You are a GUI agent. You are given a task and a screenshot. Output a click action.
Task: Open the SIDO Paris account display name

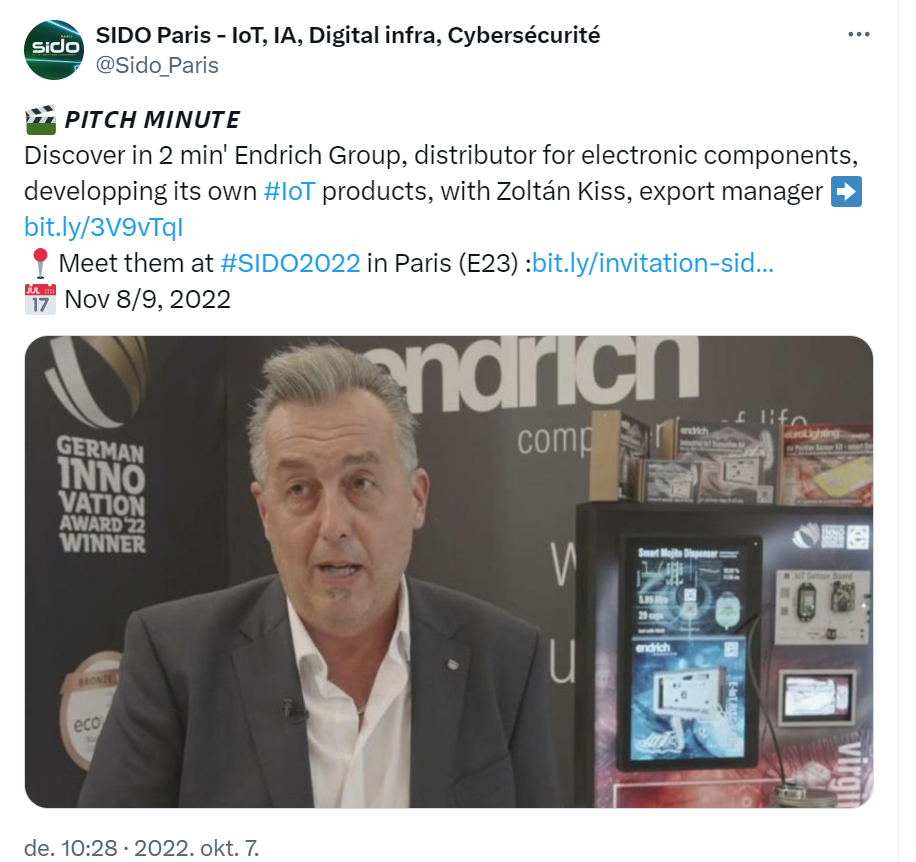[348, 35]
